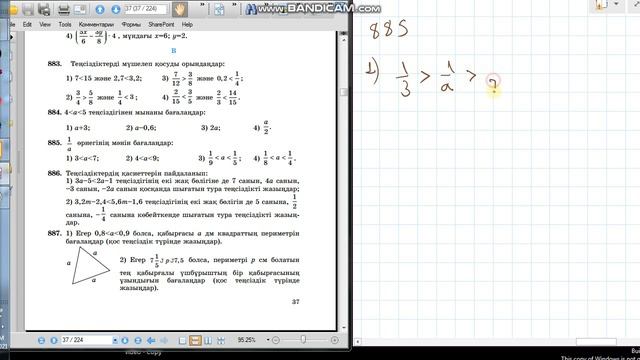
Task: Click the zoom out minus button
Action: click(x=276, y=340)
